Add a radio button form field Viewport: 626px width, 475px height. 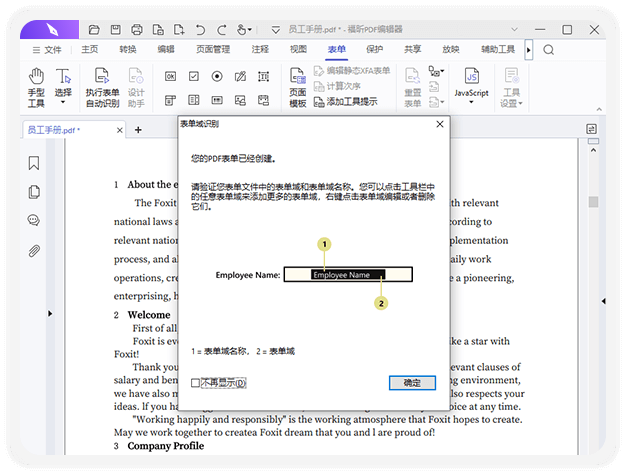[217, 76]
